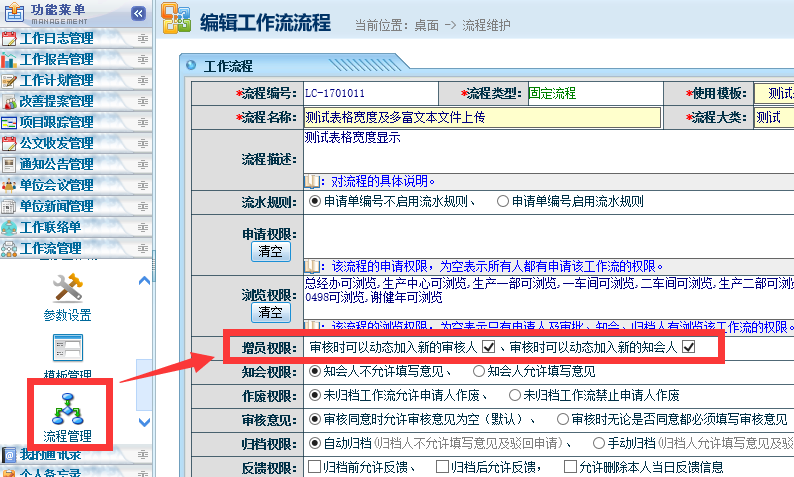Toggle 审核时可以动态加入新的审核人 checkbox
This screenshot has height=477, width=794.
[x=489, y=347]
